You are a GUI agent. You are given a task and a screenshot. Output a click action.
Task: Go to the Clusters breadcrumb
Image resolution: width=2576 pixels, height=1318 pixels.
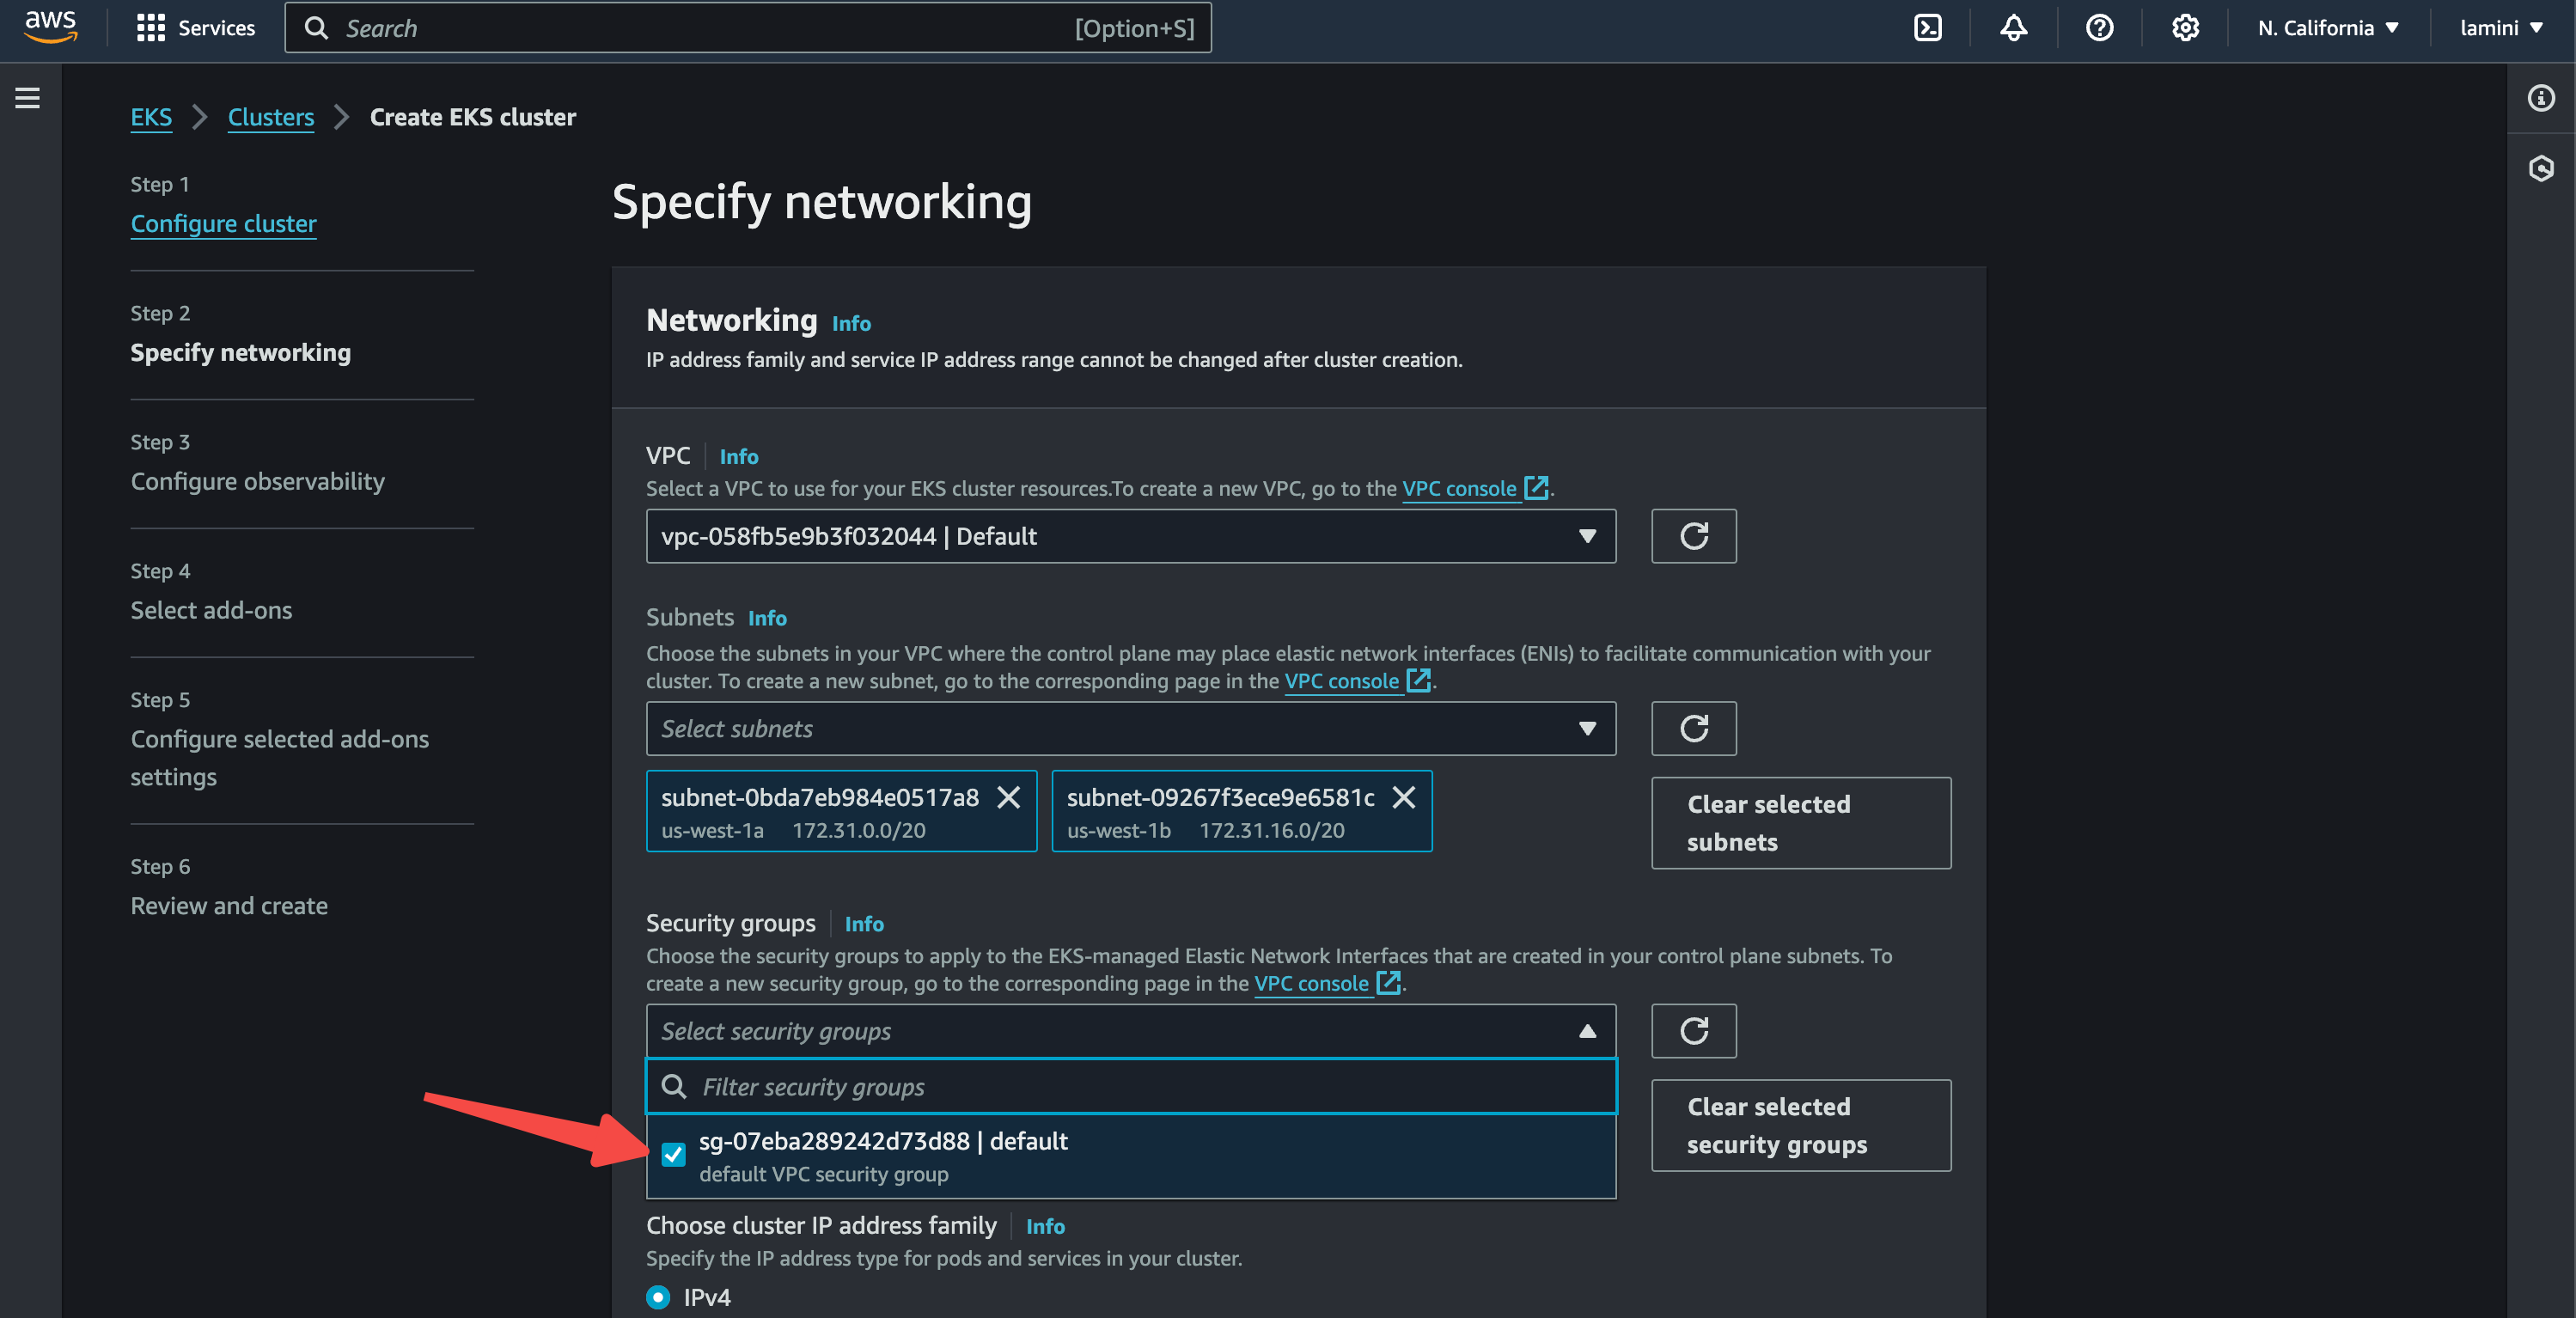point(271,117)
